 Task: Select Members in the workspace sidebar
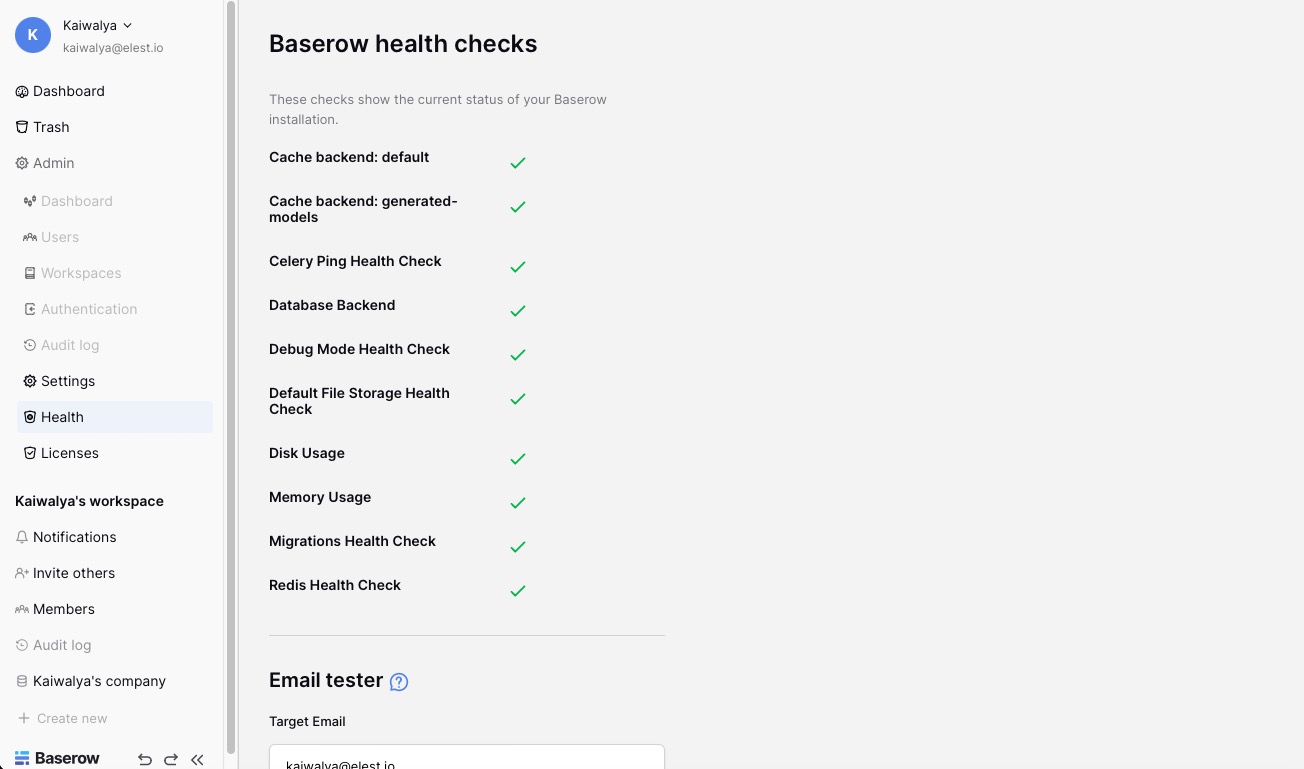click(x=63, y=609)
